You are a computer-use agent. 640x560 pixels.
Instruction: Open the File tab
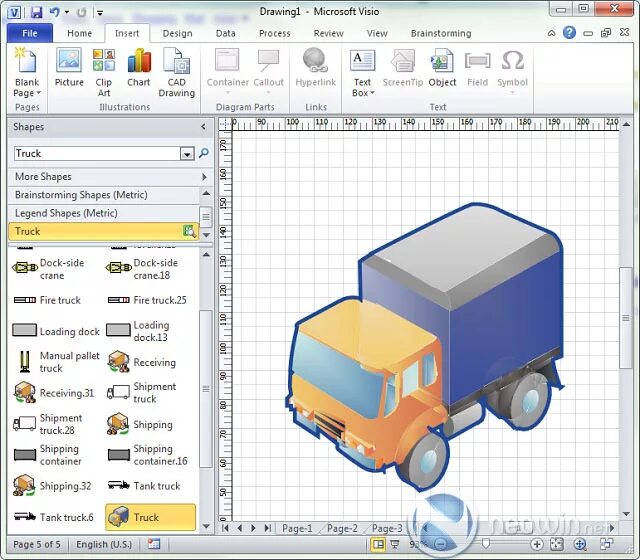pyautogui.click(x=30, y=33)
